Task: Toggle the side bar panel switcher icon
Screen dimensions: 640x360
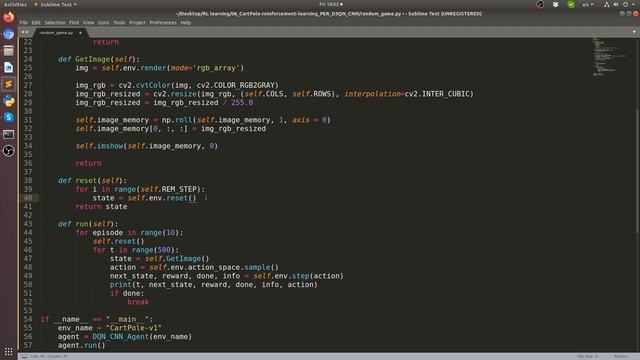Action: pos(24,356)
